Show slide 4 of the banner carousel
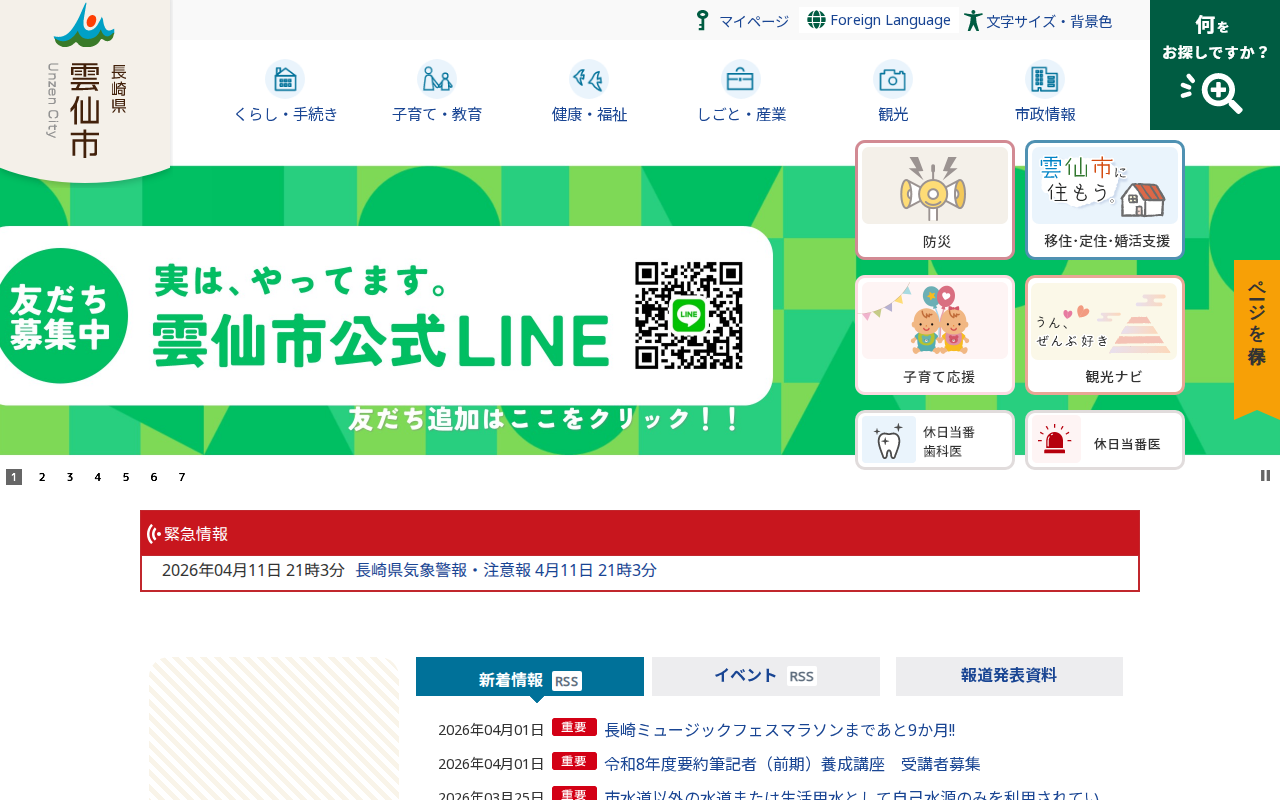Image resolution: width=1280 pixels, height=800 pixels. pyautogui.click(x=98, y=477)
